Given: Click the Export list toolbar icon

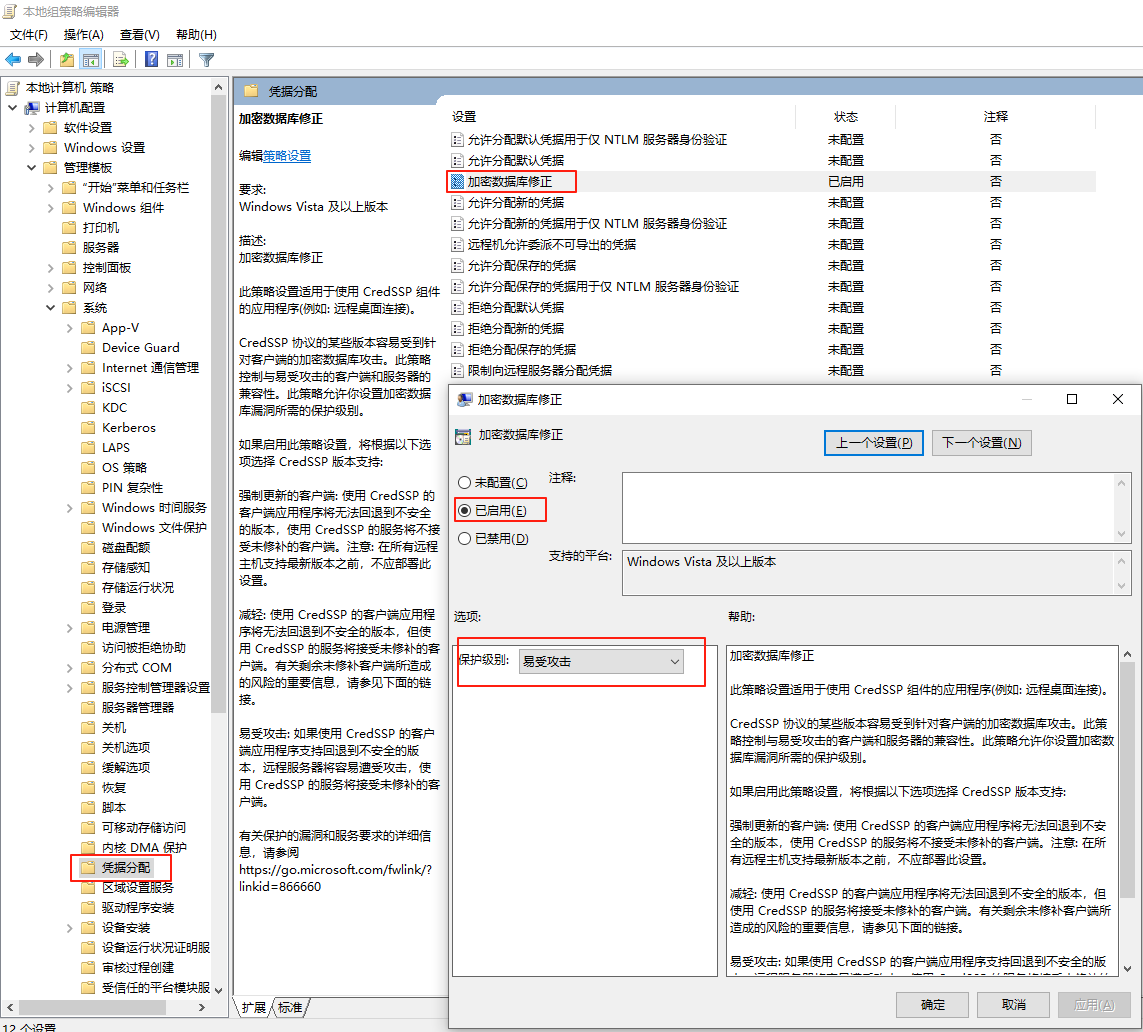Looking at the screenshot, I should (x=120, y=59).
